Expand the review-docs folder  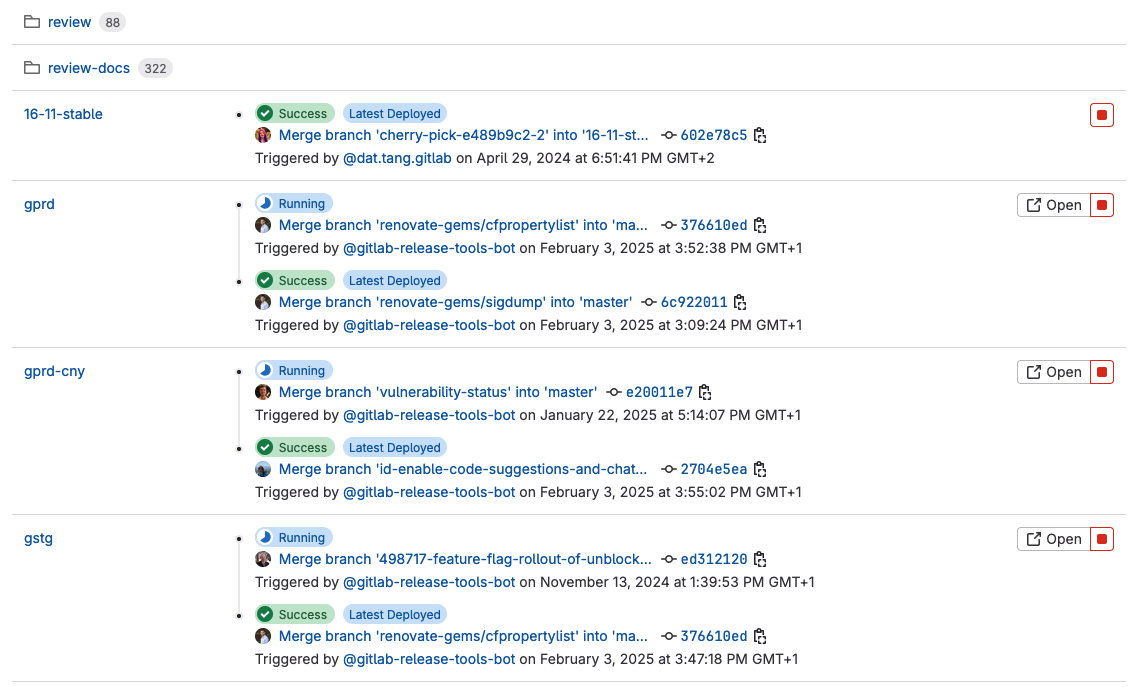[x=88, y=68]
